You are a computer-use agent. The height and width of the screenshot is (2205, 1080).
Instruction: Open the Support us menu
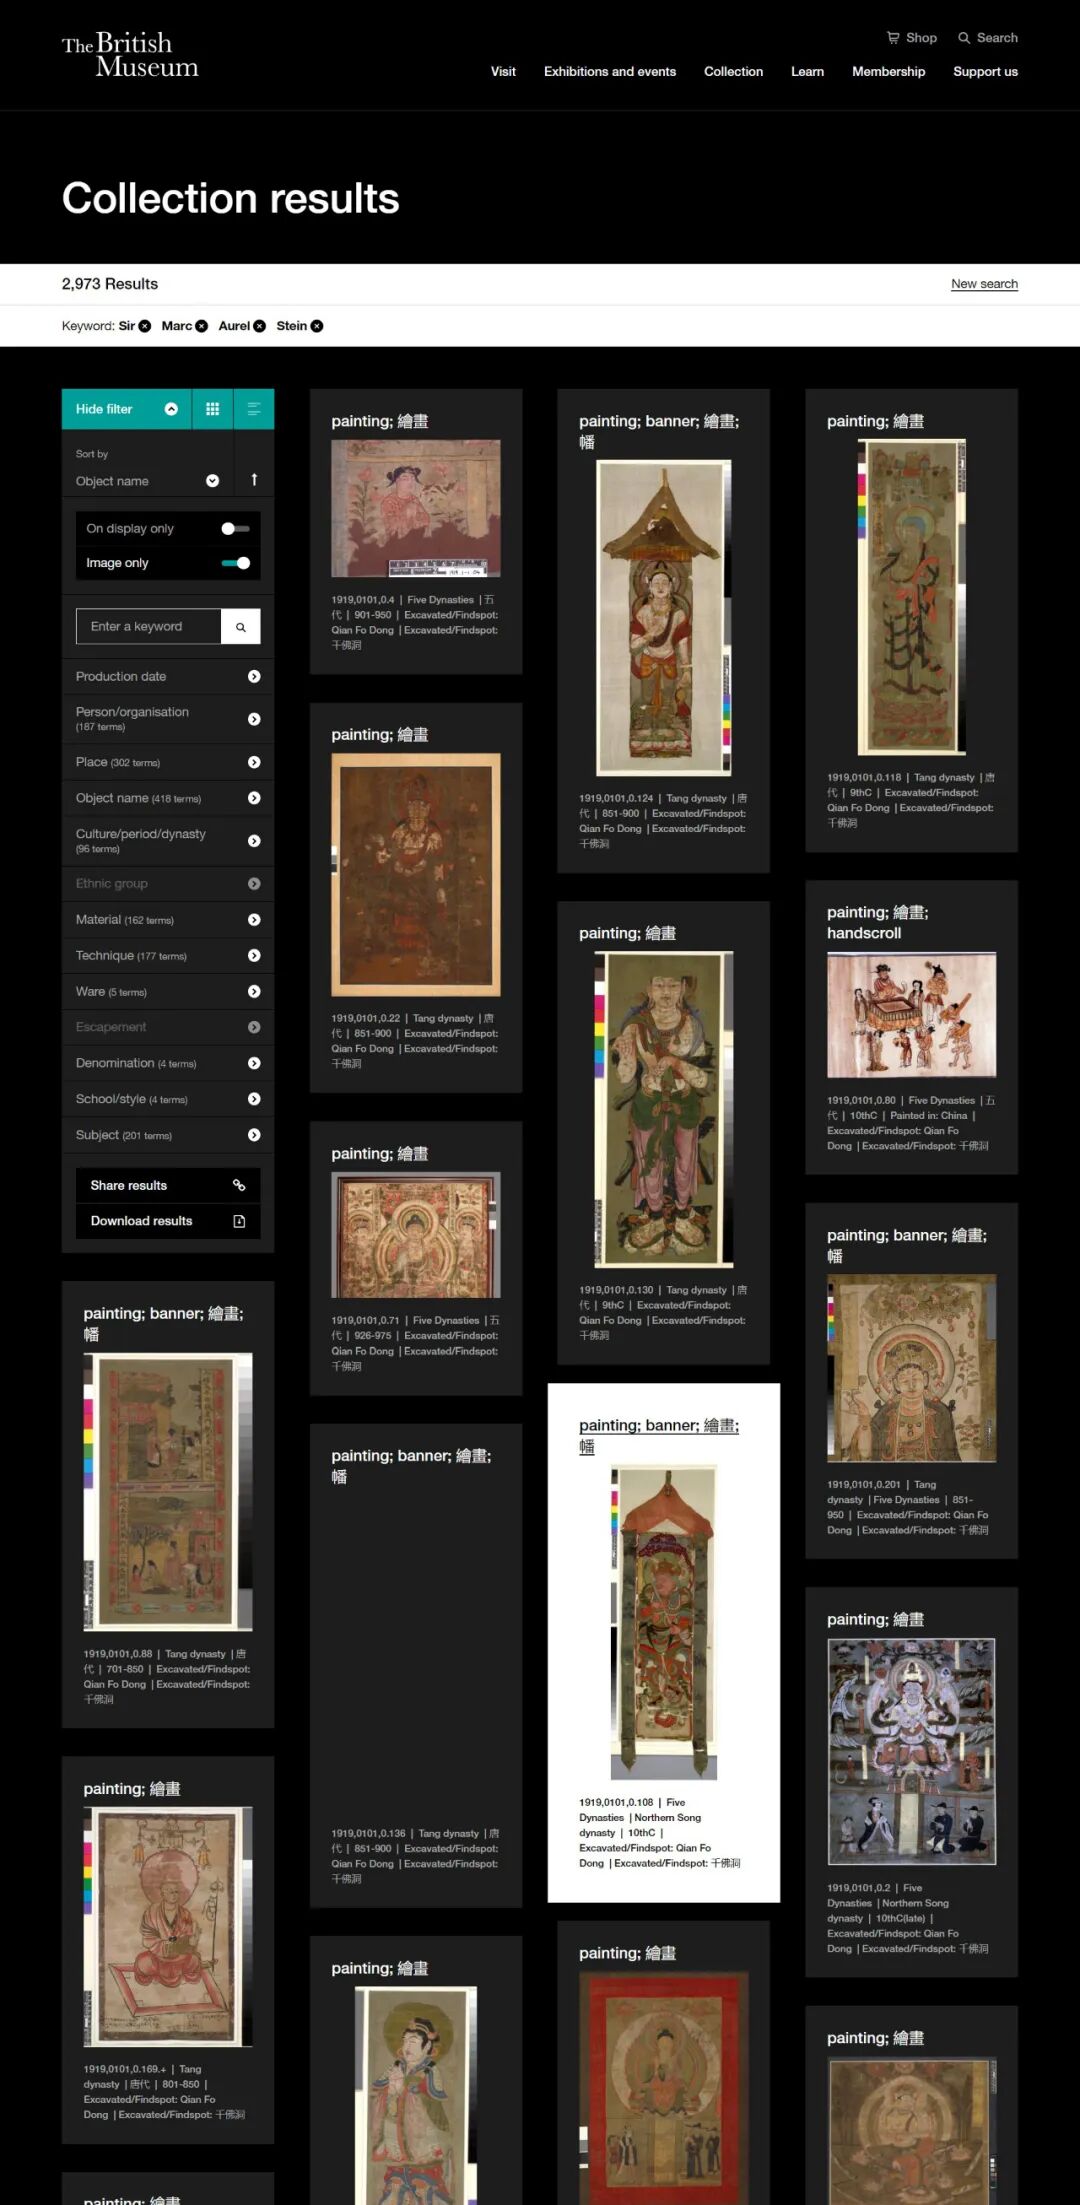tap(985, 72)
